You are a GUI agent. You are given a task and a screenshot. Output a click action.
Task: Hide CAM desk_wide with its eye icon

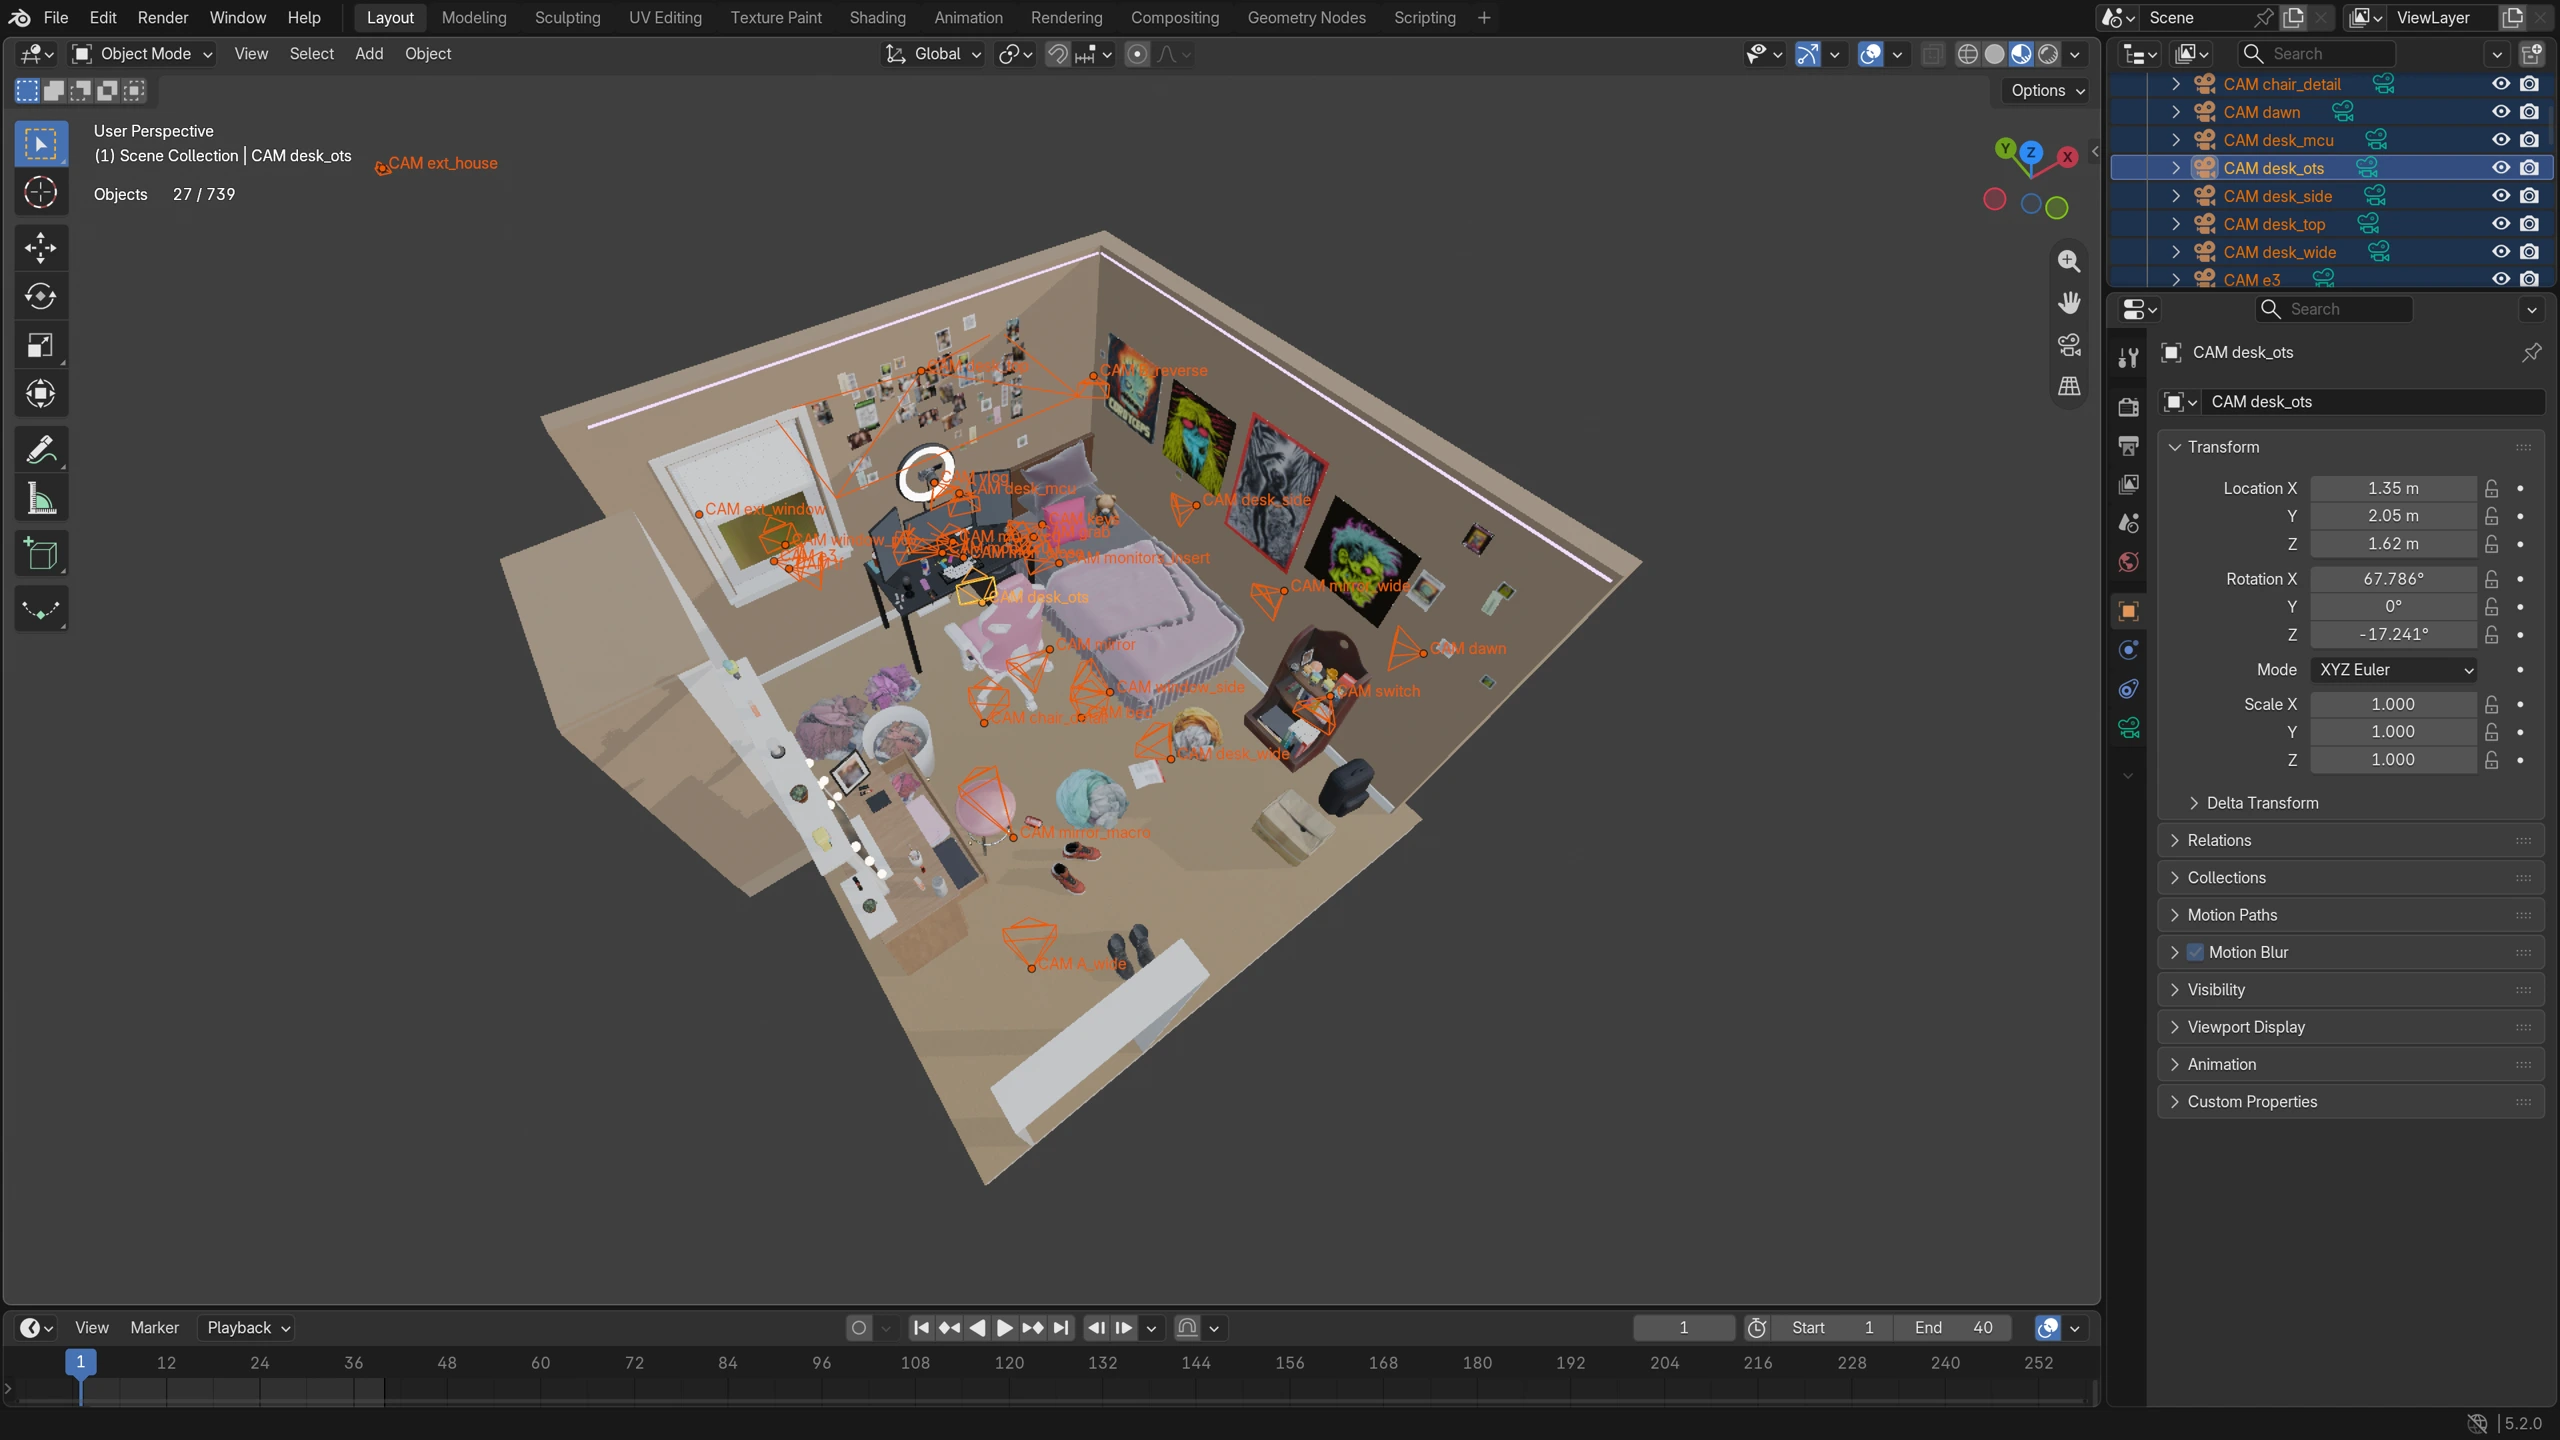(2501, 252)
